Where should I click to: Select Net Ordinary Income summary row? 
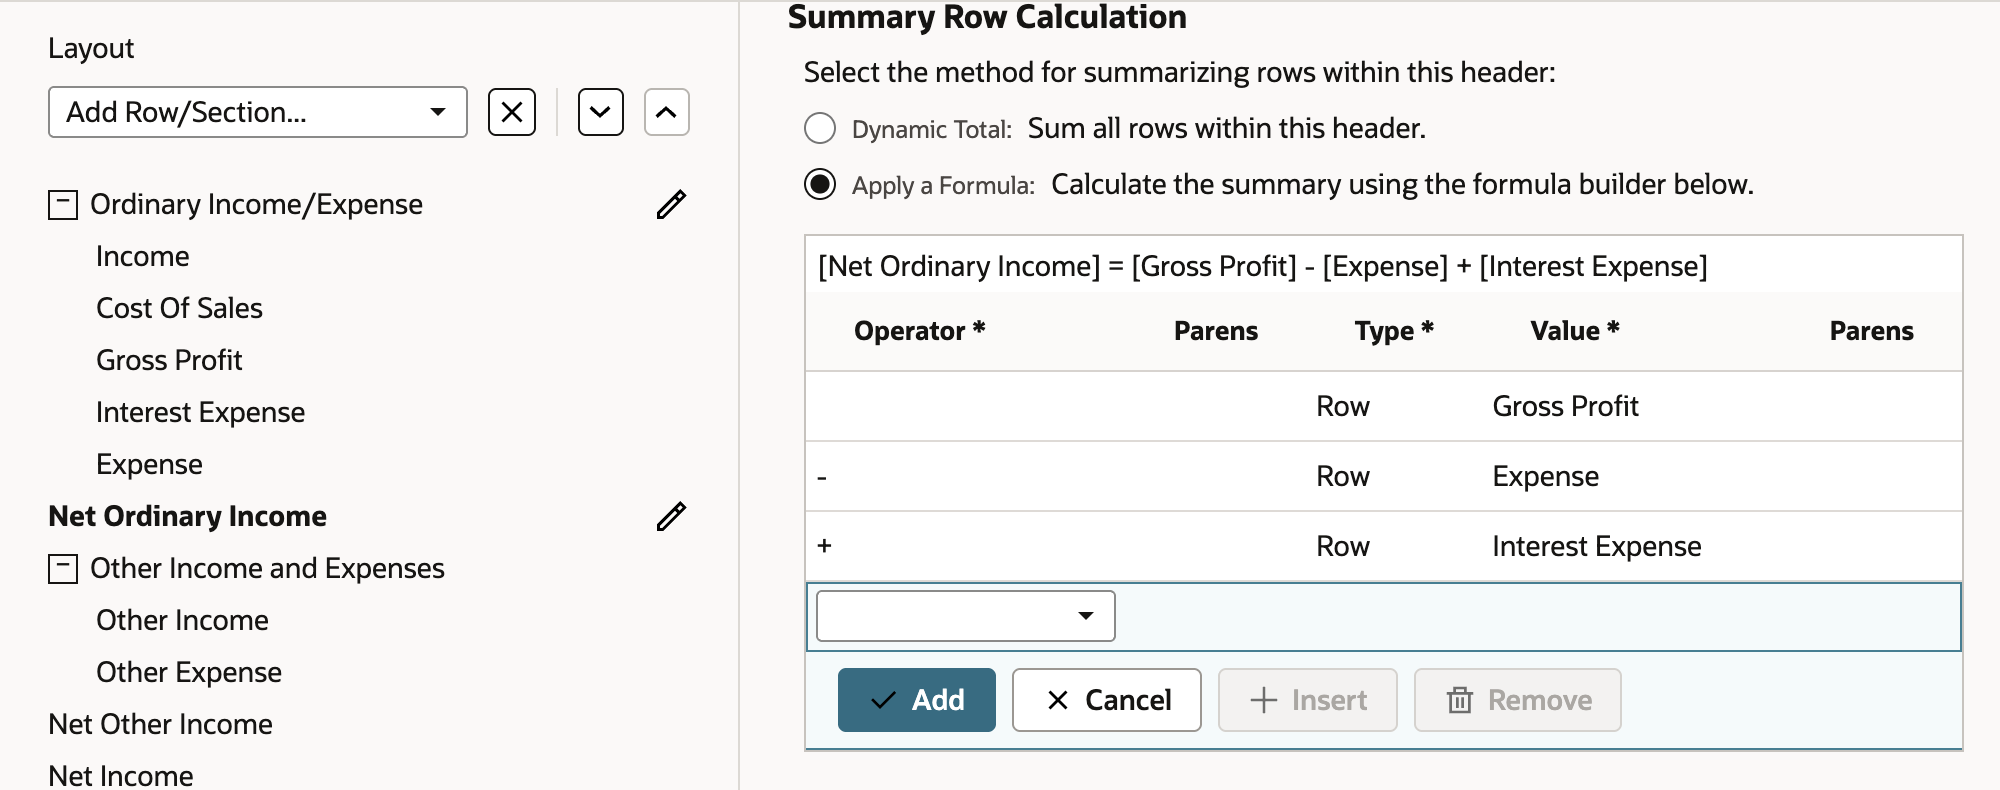coord(188,516)
